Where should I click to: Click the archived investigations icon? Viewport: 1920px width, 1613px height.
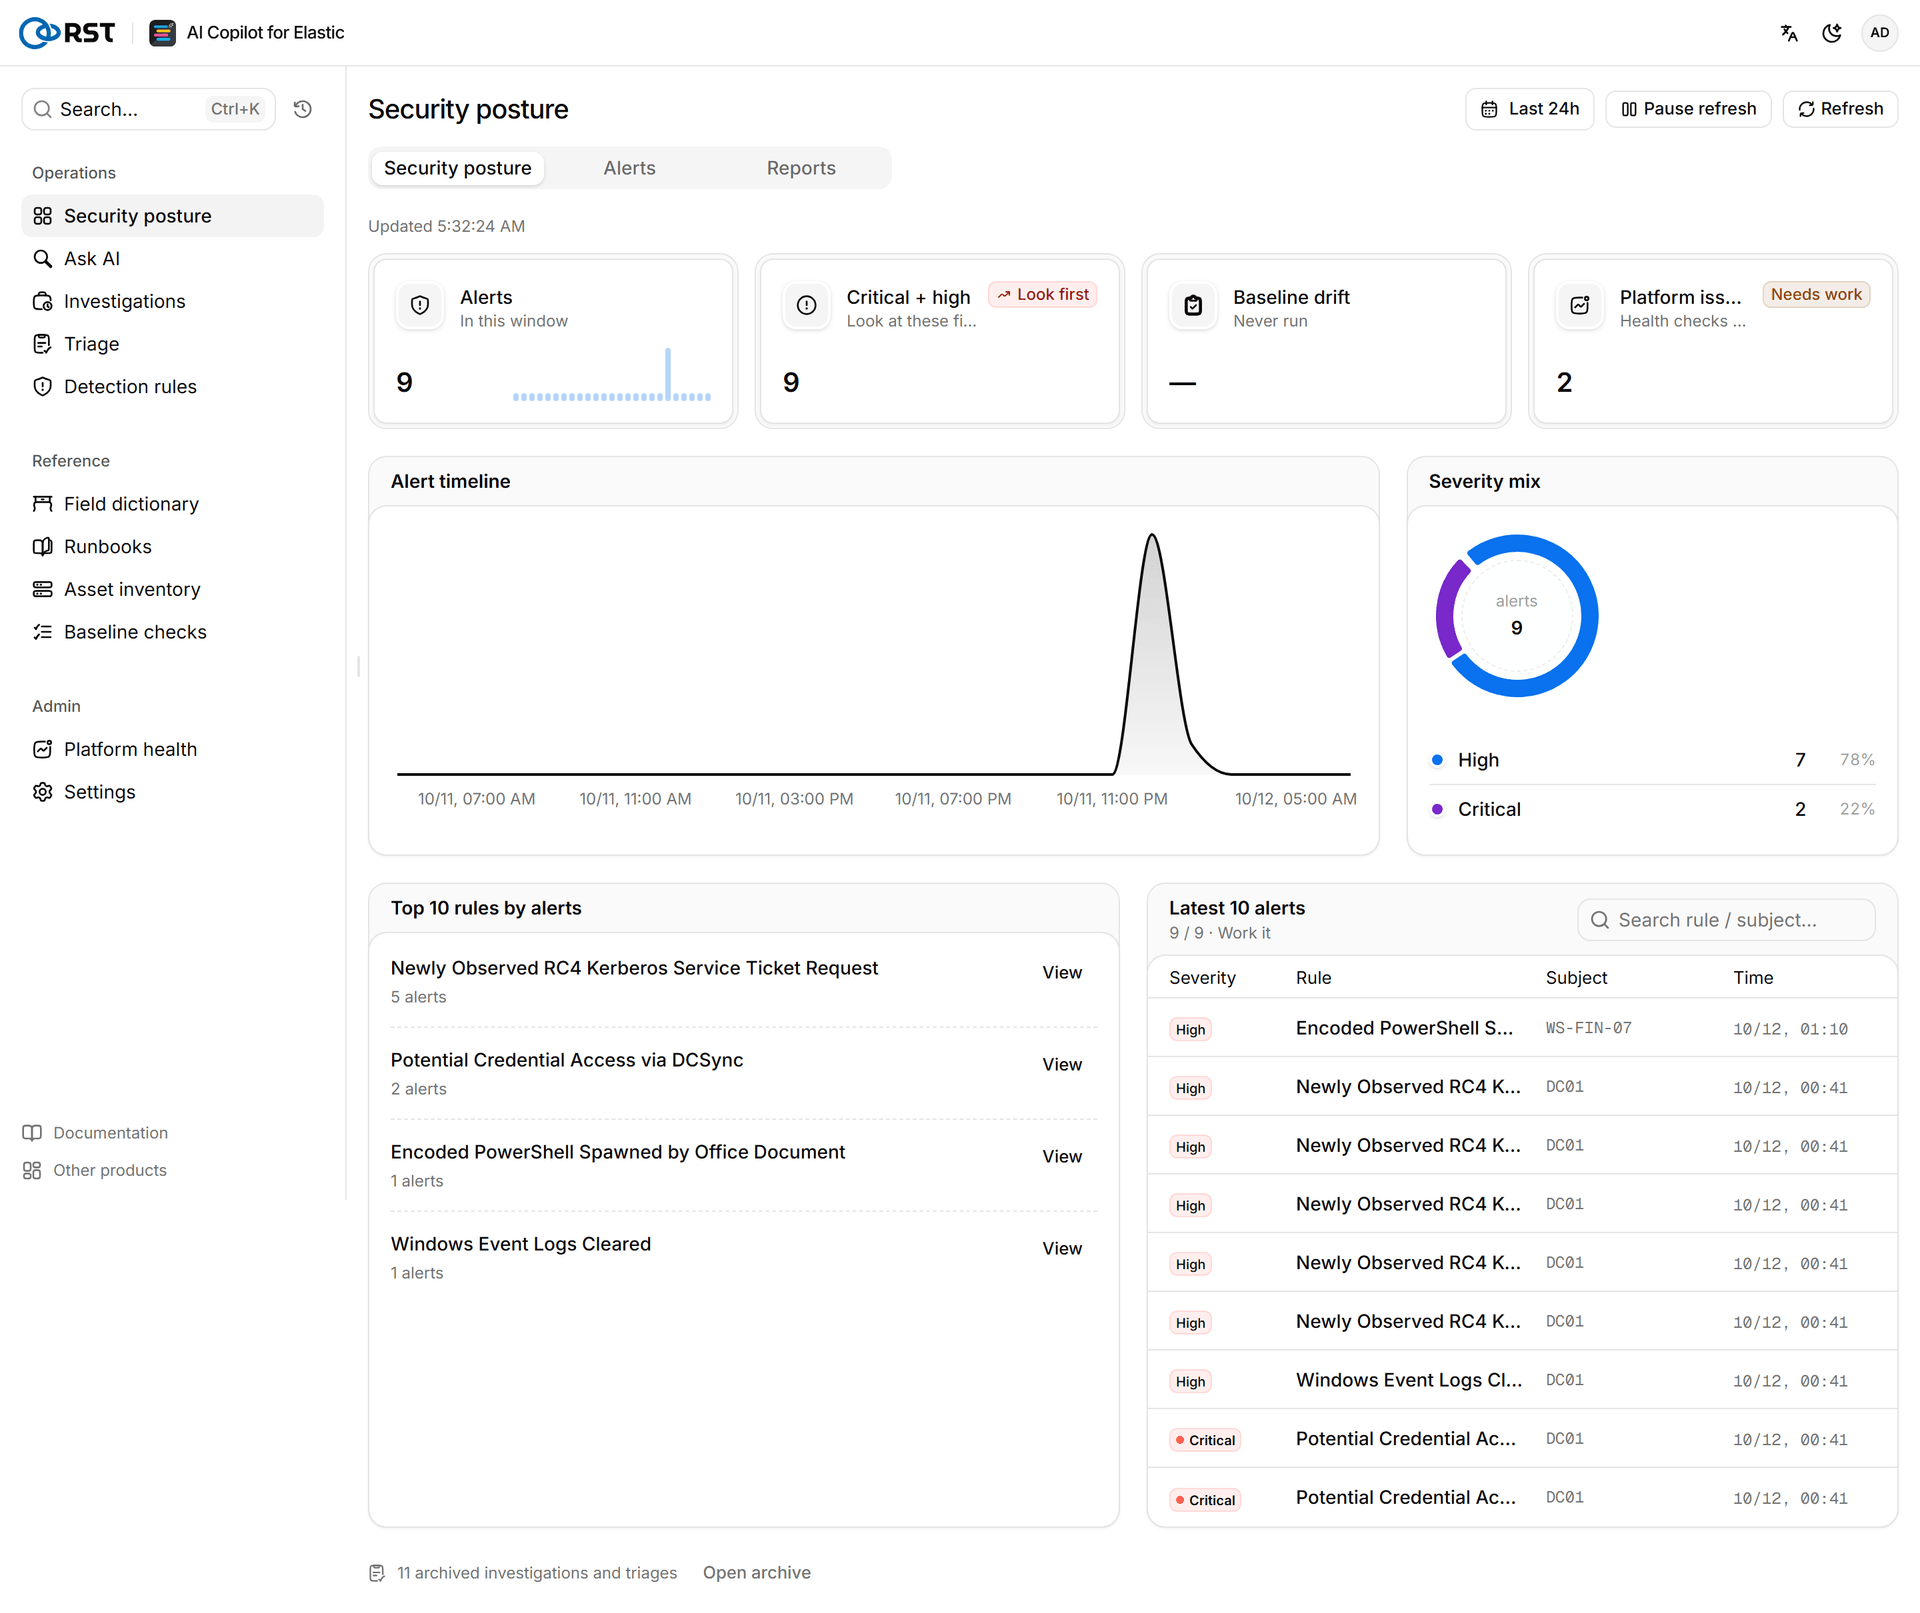[377, 1573]
